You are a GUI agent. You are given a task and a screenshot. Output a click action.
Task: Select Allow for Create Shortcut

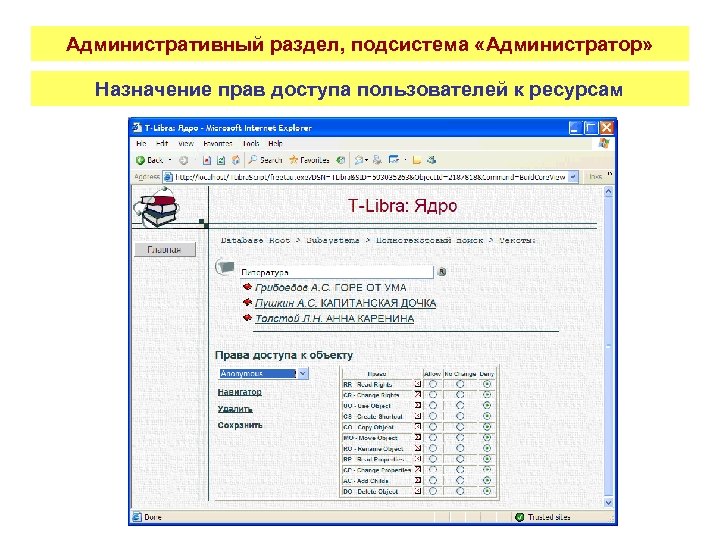point(433,416)
